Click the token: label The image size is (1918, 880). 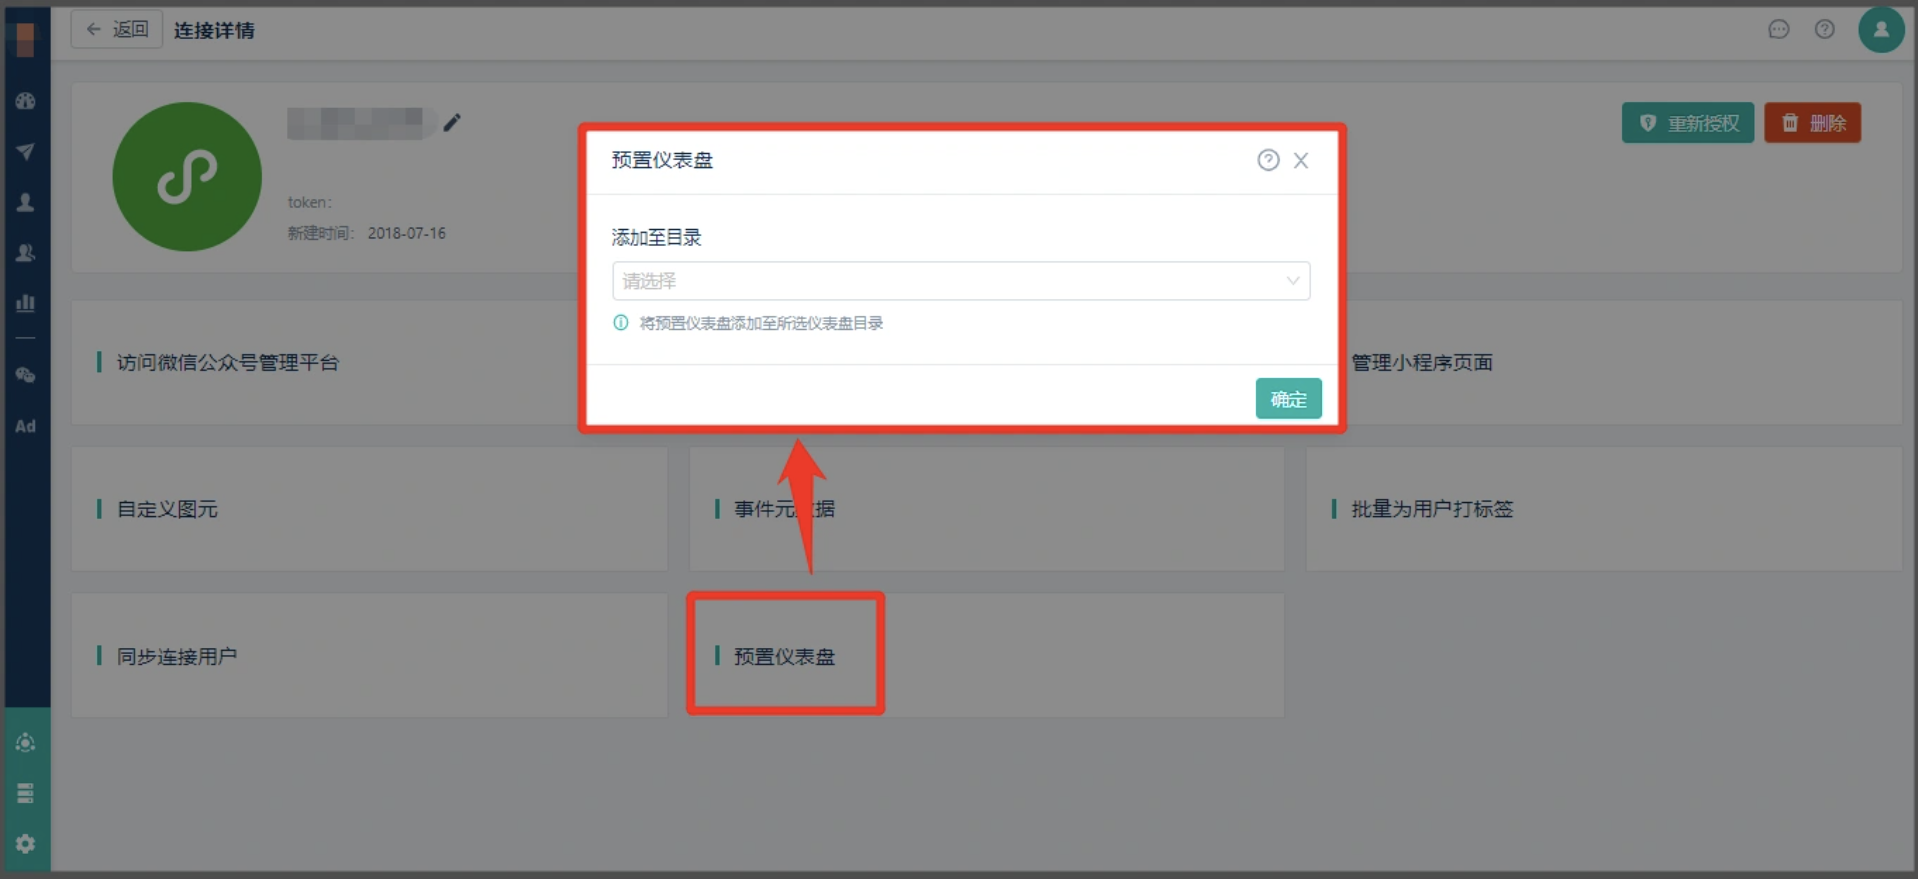pyautogui.click(x=310, y=202)
